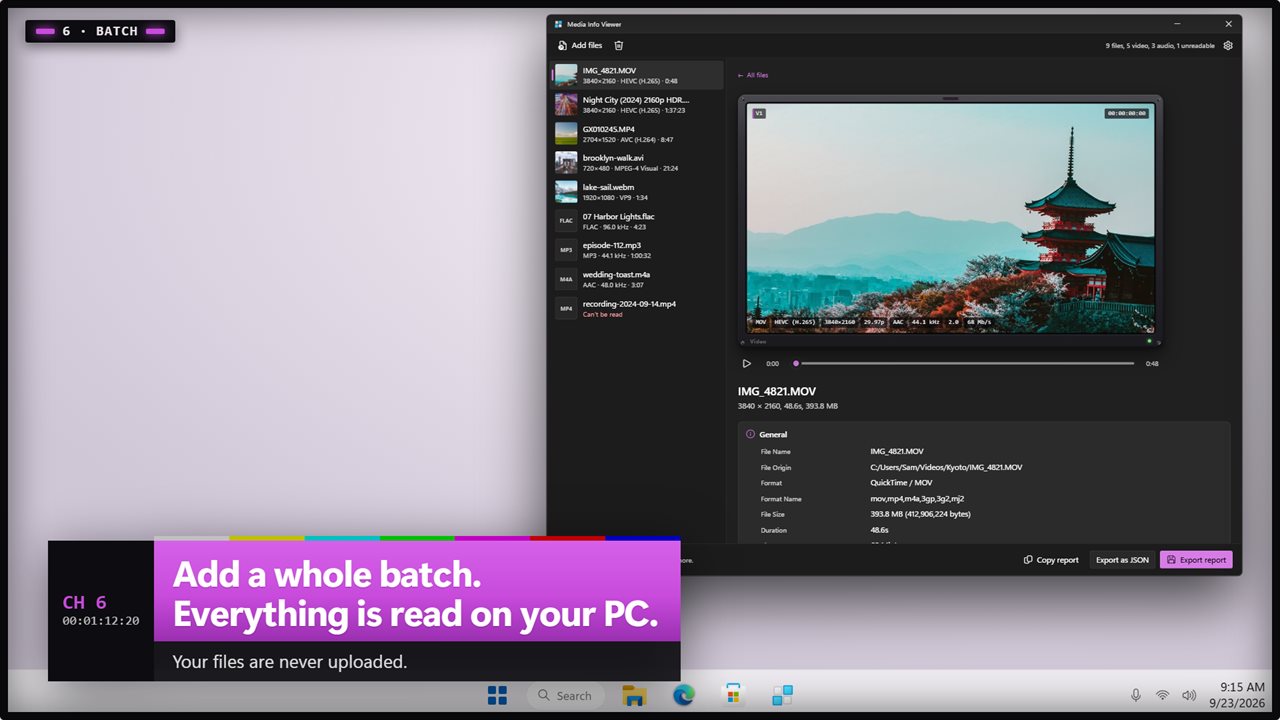Click the file summary 9 files, 5 video text
The height and width of the screenshot is (720, 1280).
coord(1160,45)
